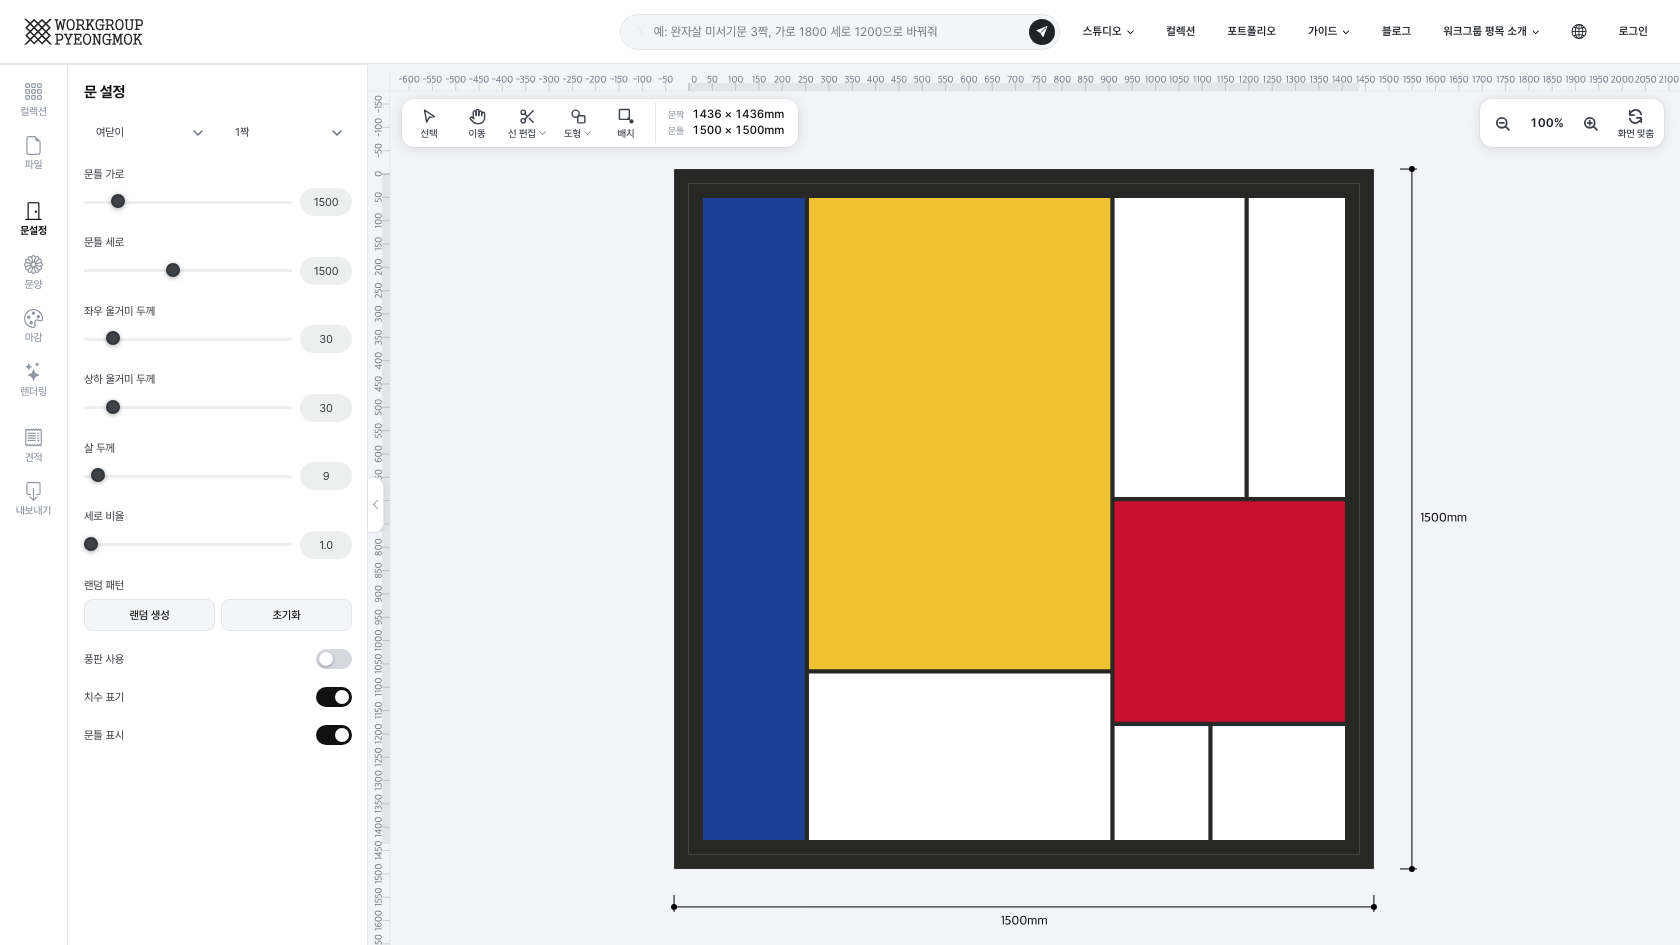This screenshot has width=1680, height=945.
Task: Select the red panel in the door
Action: pos(1229,611)
